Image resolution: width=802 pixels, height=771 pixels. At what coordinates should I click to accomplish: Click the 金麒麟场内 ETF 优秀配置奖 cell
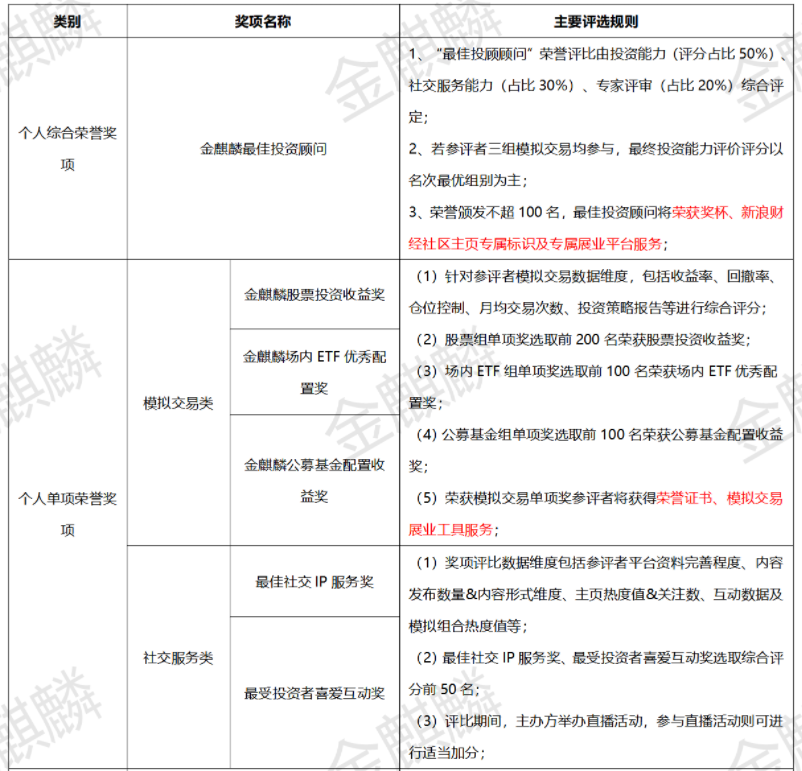[314, 372]
